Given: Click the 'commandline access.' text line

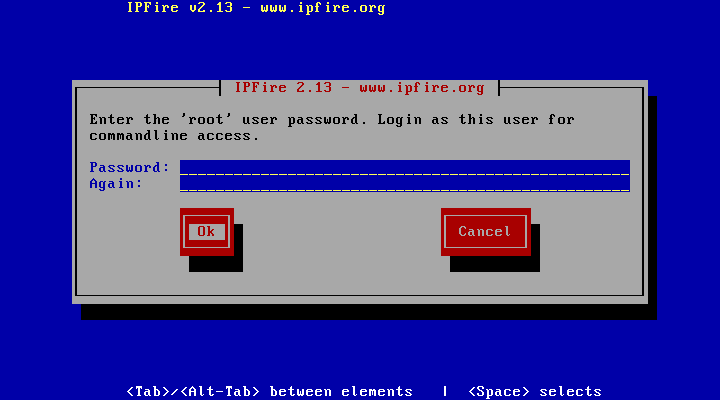Looking at the screenshot, I should (174, 135).
